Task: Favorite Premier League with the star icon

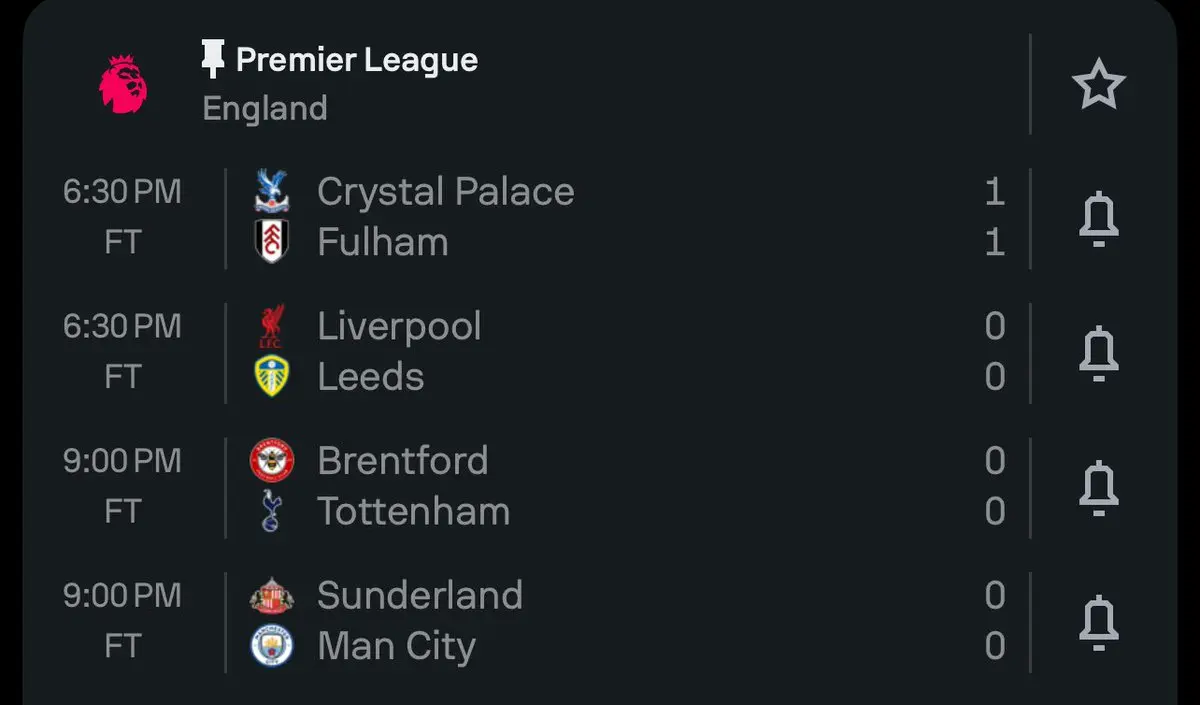Action: point(1098,85)
